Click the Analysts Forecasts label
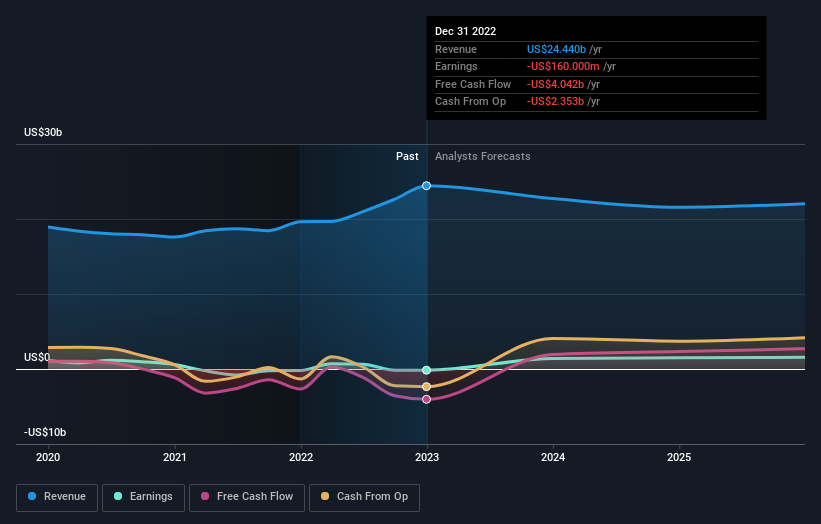Viewport: 821px width, 524px height. (x=482, y=156)
